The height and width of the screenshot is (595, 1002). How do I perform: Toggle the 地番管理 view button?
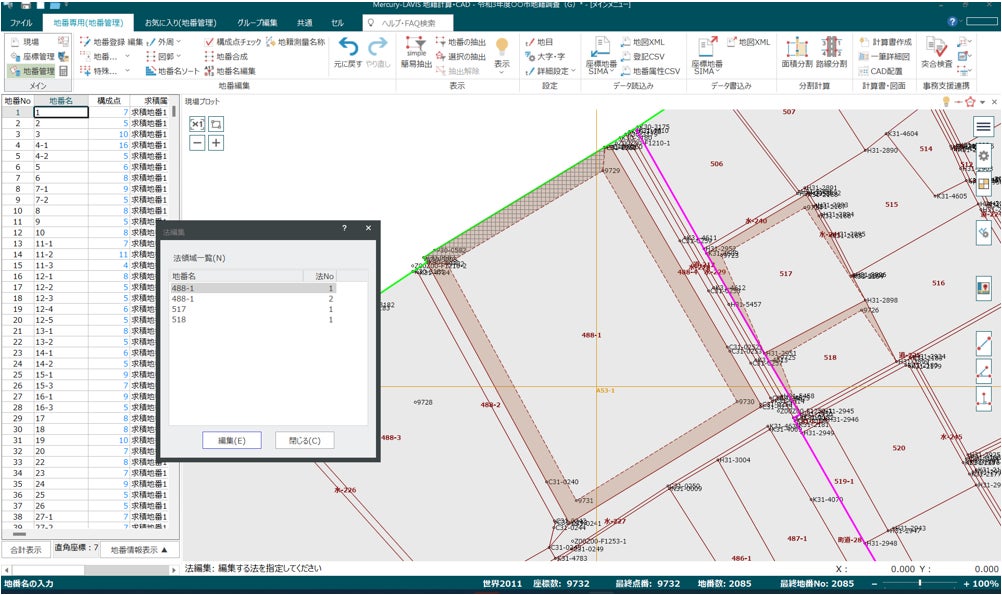coord(31,71)
